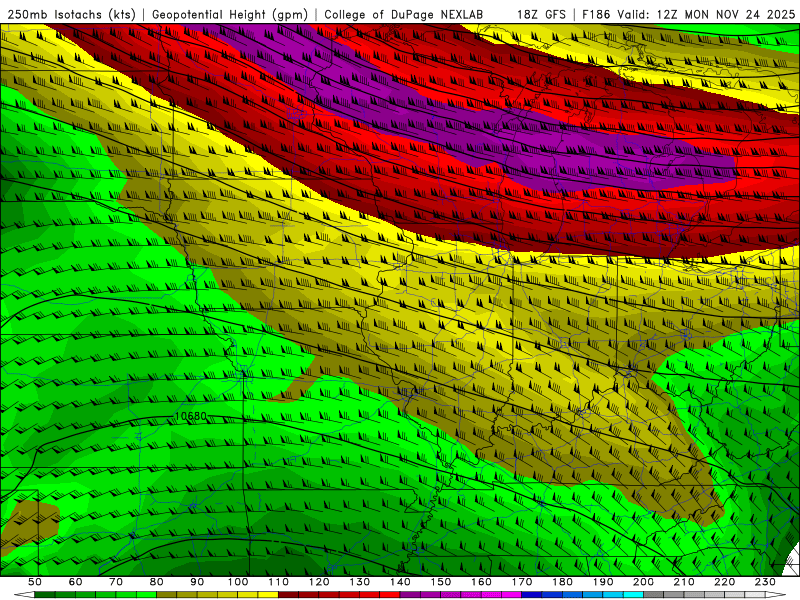Screen dimensions: 800x600
Task: Click the 90 knot color scale label
Action: click(x=197, y=582)
